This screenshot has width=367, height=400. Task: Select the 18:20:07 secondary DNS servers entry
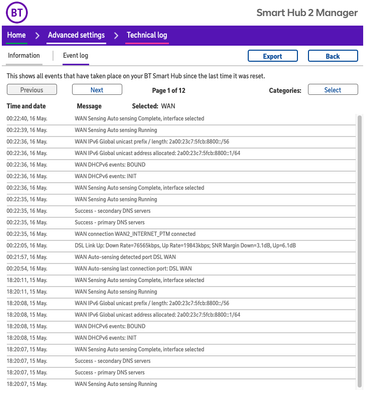tap(181, 361)
